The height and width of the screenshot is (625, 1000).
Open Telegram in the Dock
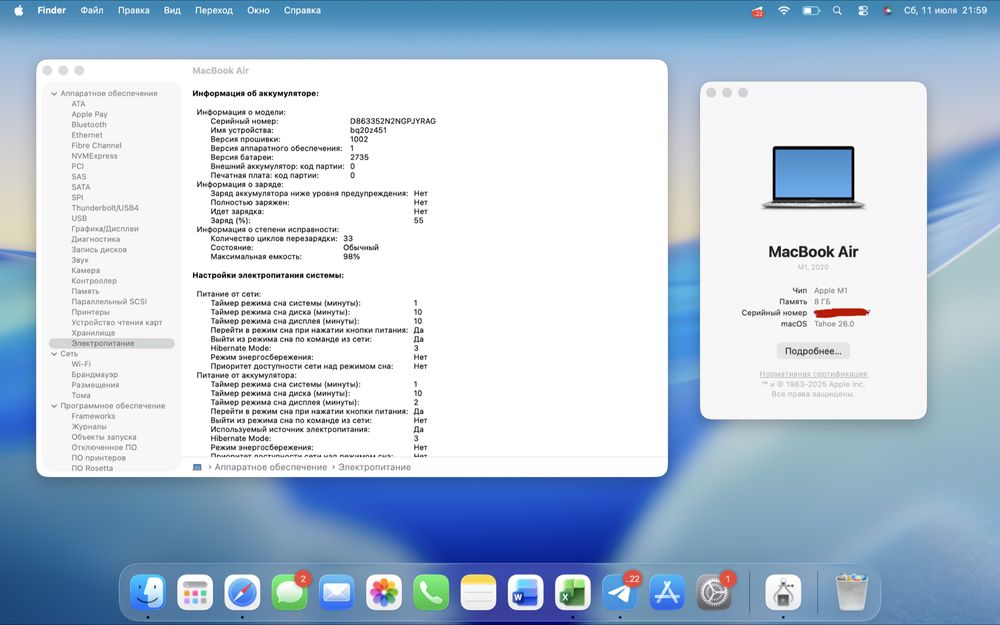[x=620, y=592]
